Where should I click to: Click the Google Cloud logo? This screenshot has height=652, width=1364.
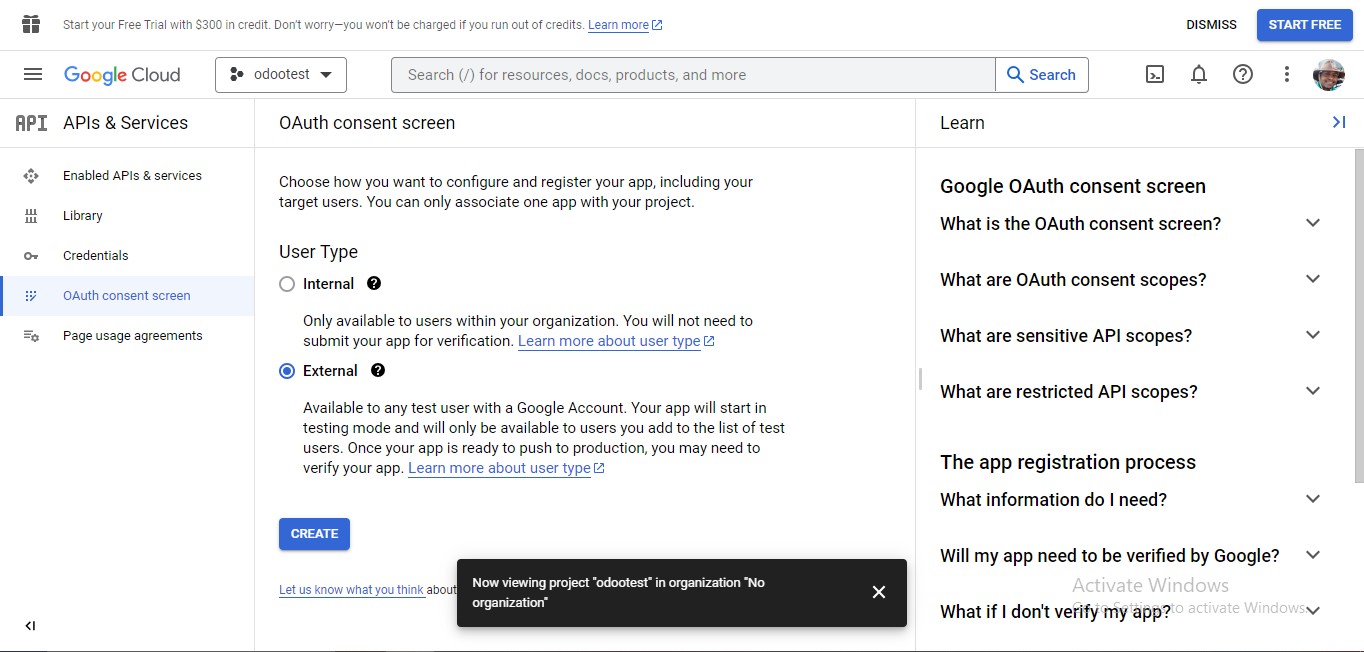(x=122, y=75)
